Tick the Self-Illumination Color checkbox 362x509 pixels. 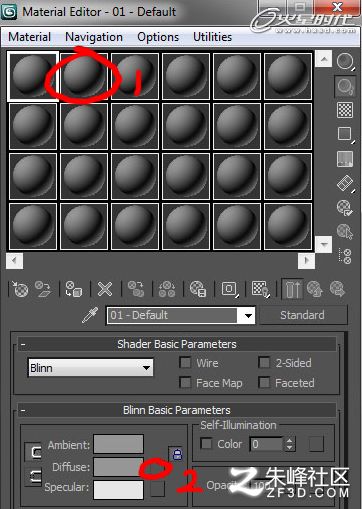point(206,444)
